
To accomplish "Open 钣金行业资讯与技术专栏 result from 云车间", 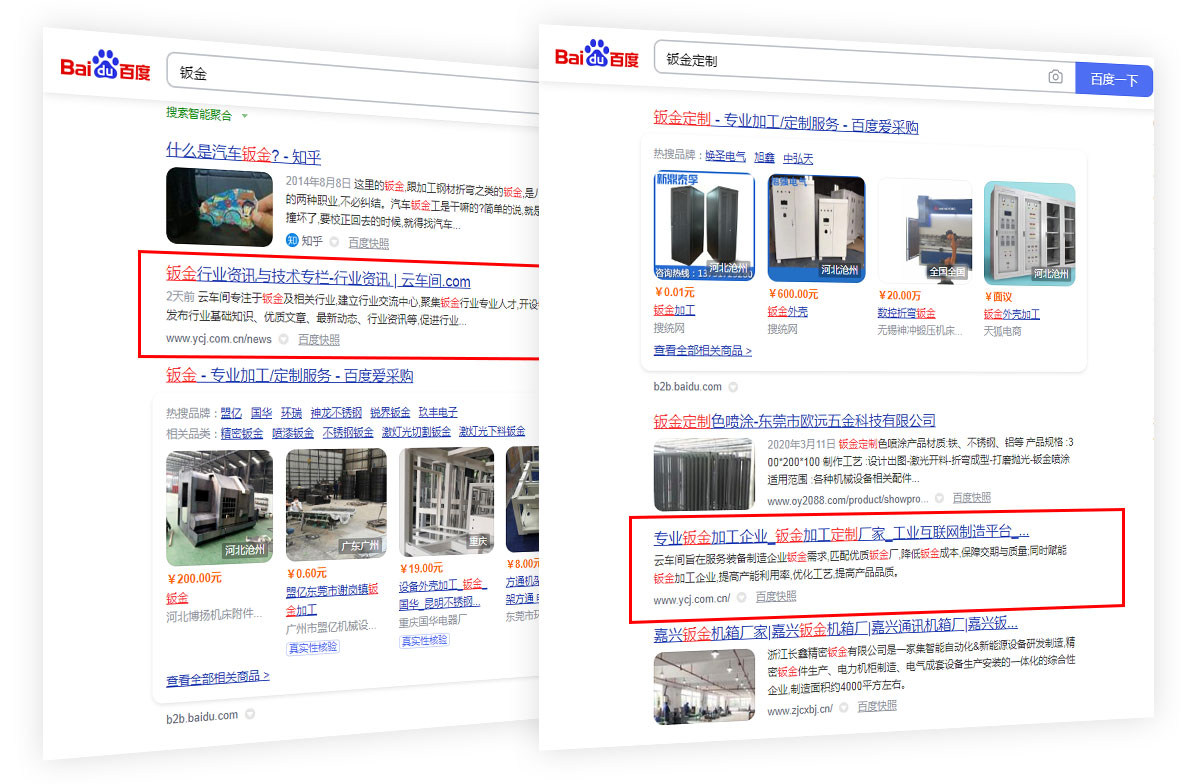I will point(318,278).
